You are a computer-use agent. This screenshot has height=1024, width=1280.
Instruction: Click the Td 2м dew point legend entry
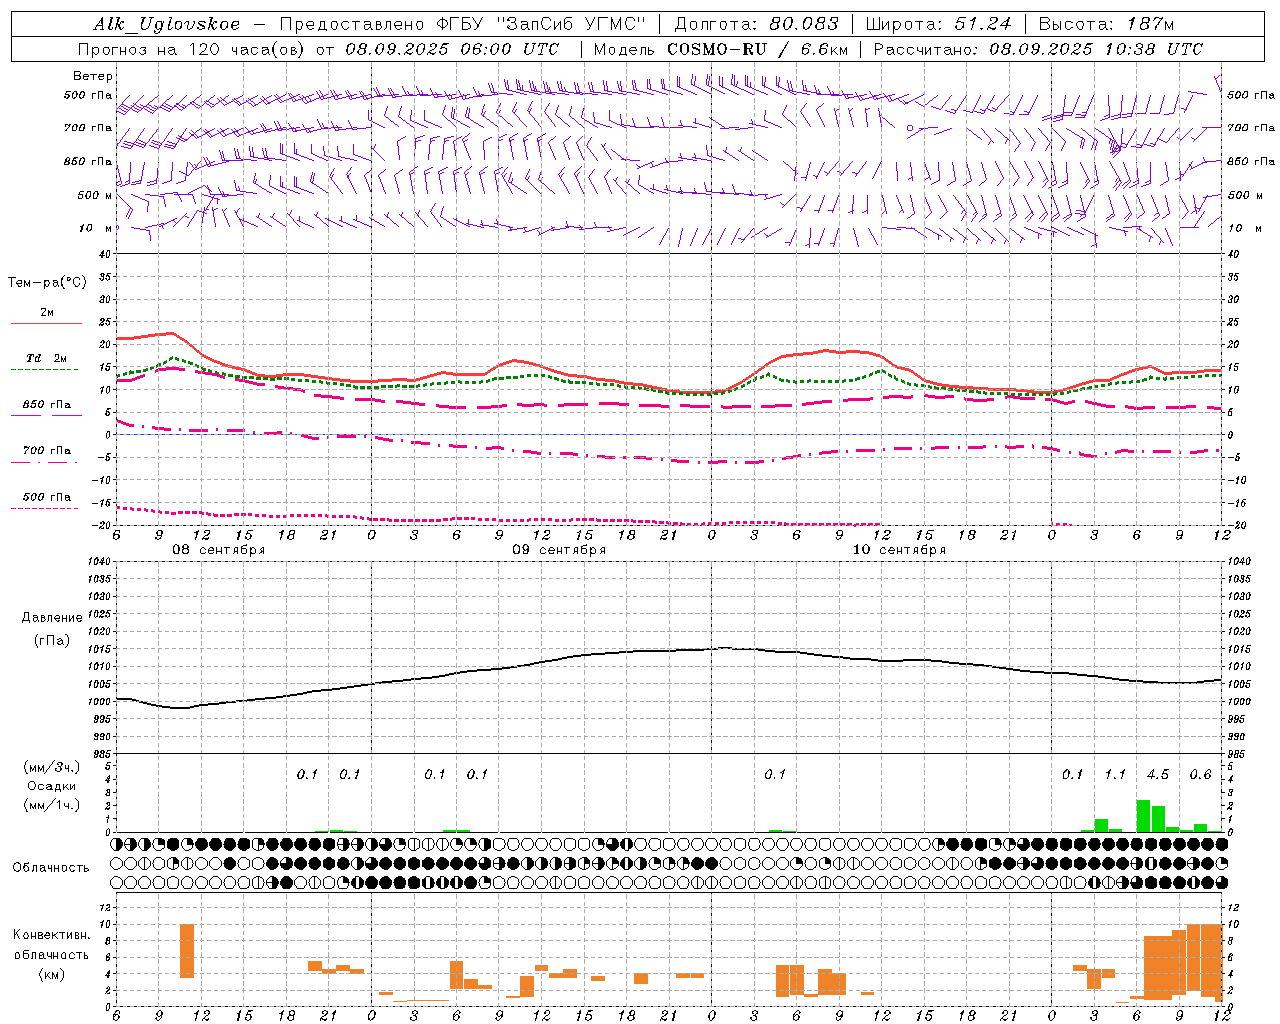pos(46,358)
